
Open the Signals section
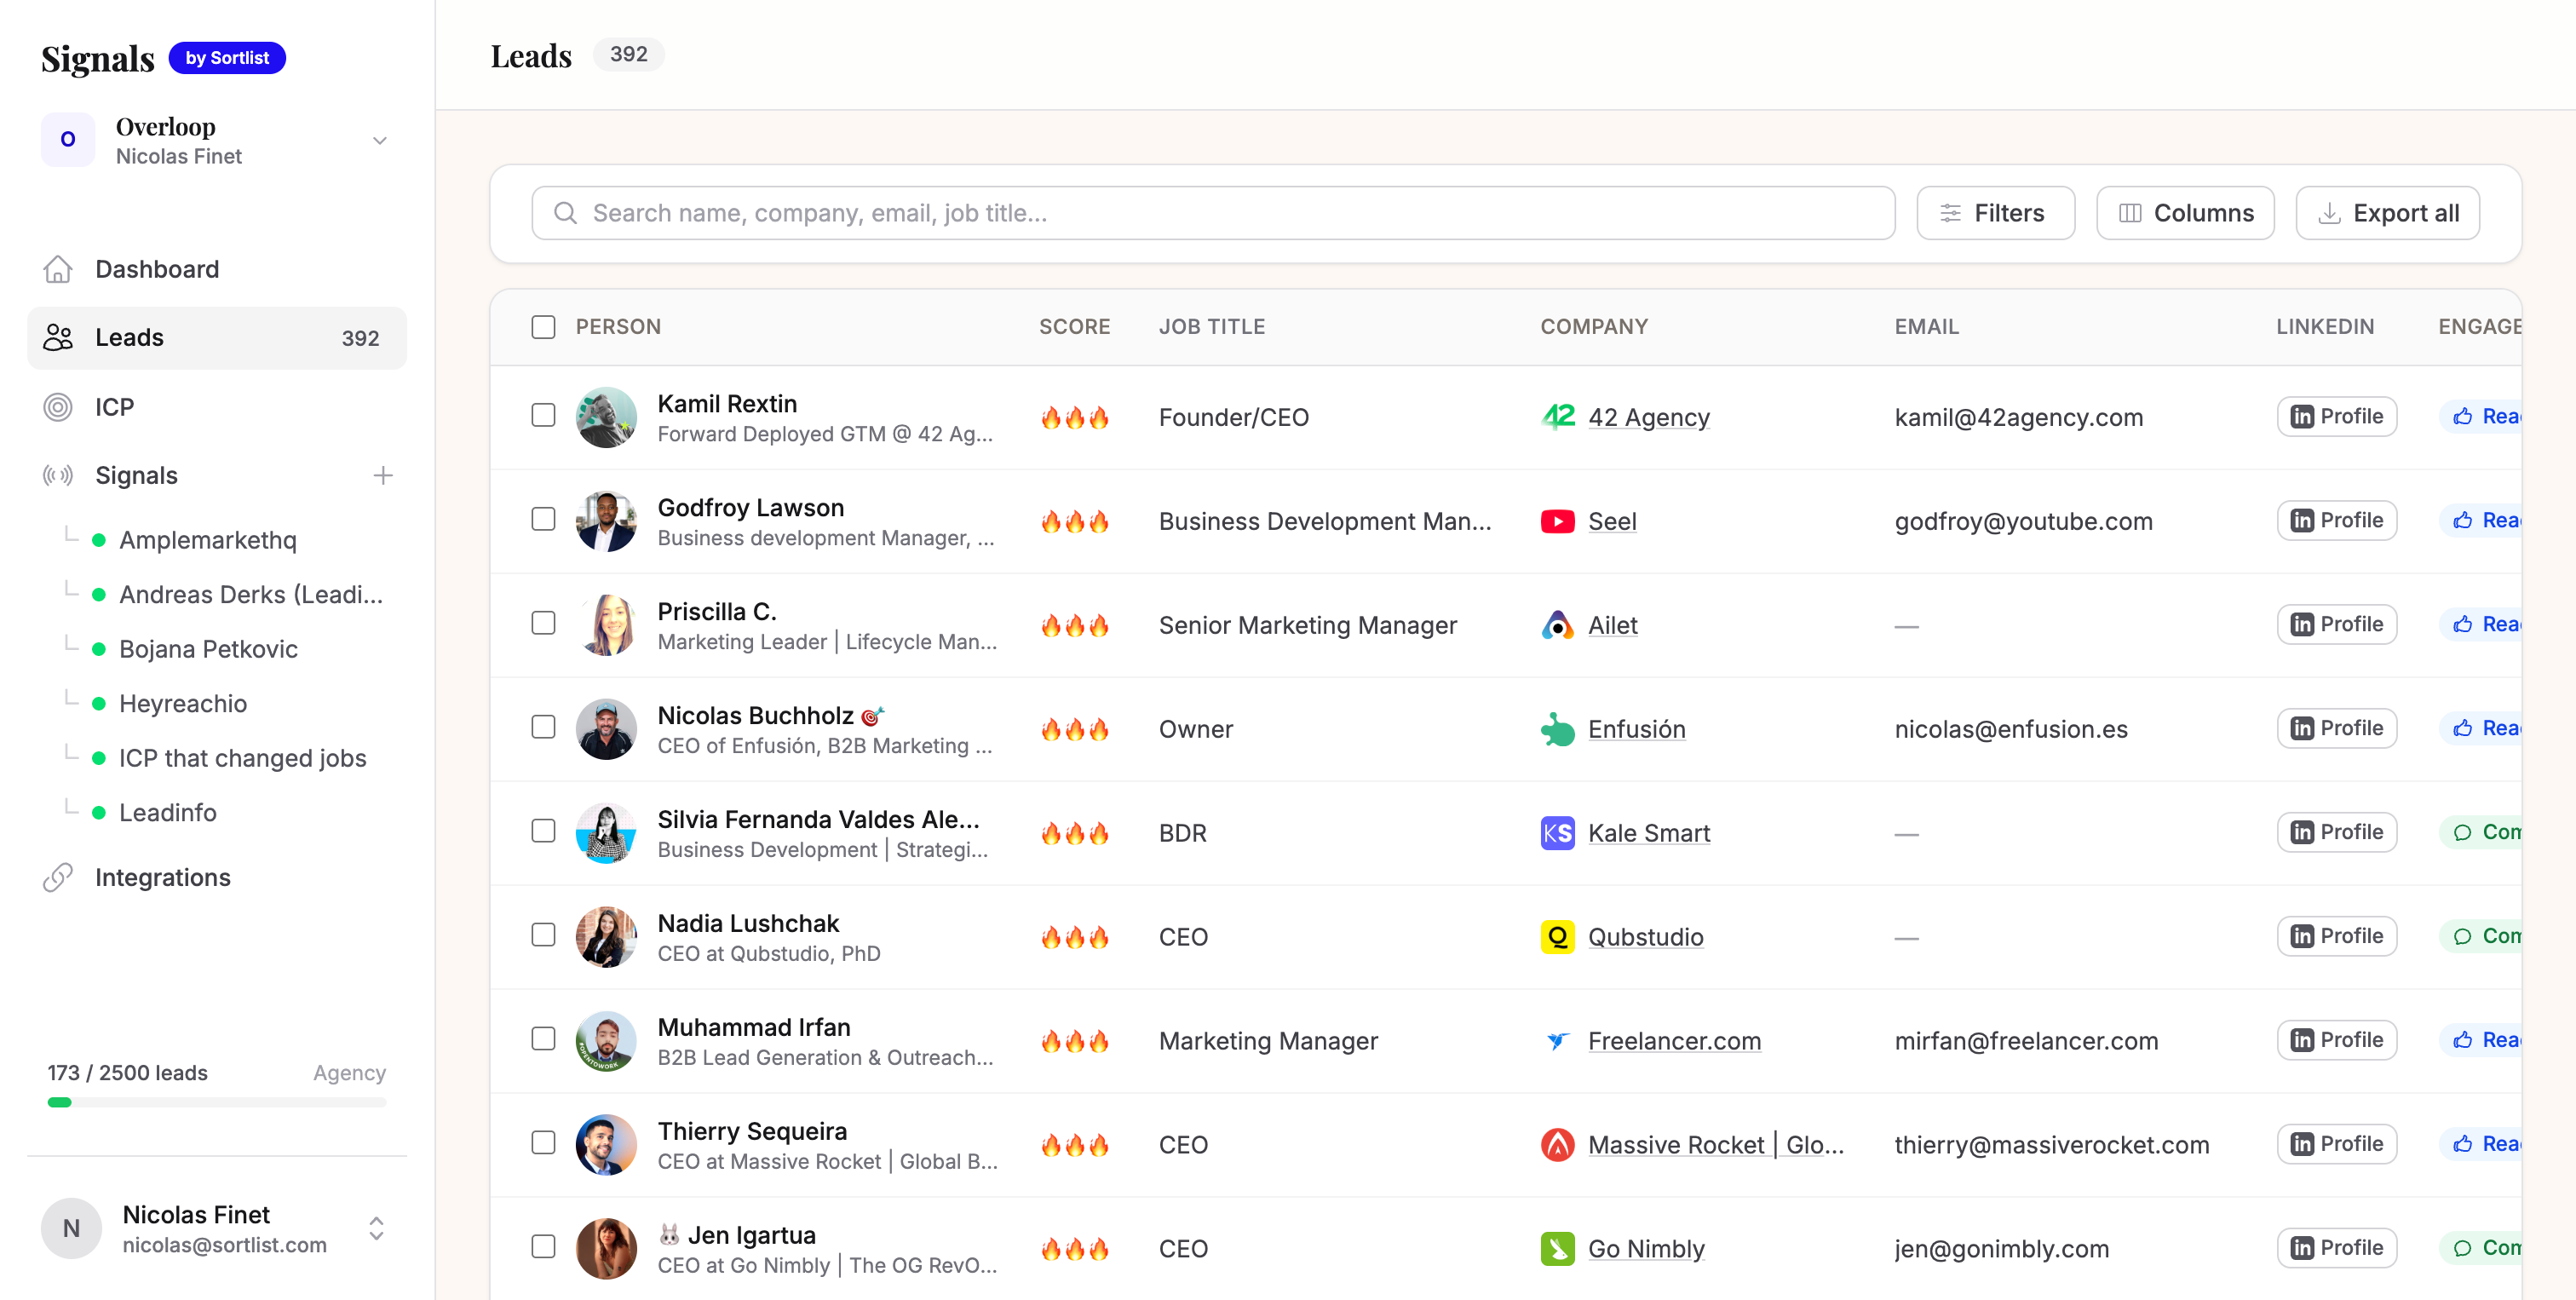[x=136, y=475]
